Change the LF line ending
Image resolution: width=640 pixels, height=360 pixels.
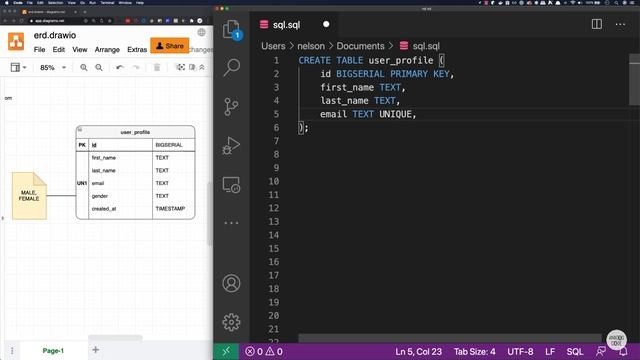coord(550,351)
